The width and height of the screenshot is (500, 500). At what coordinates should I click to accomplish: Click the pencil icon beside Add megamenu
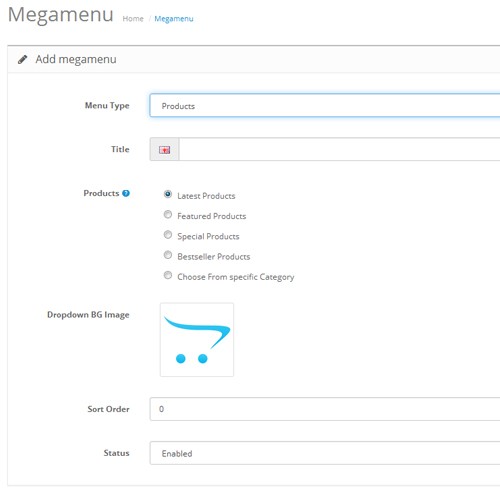point(22,60)
